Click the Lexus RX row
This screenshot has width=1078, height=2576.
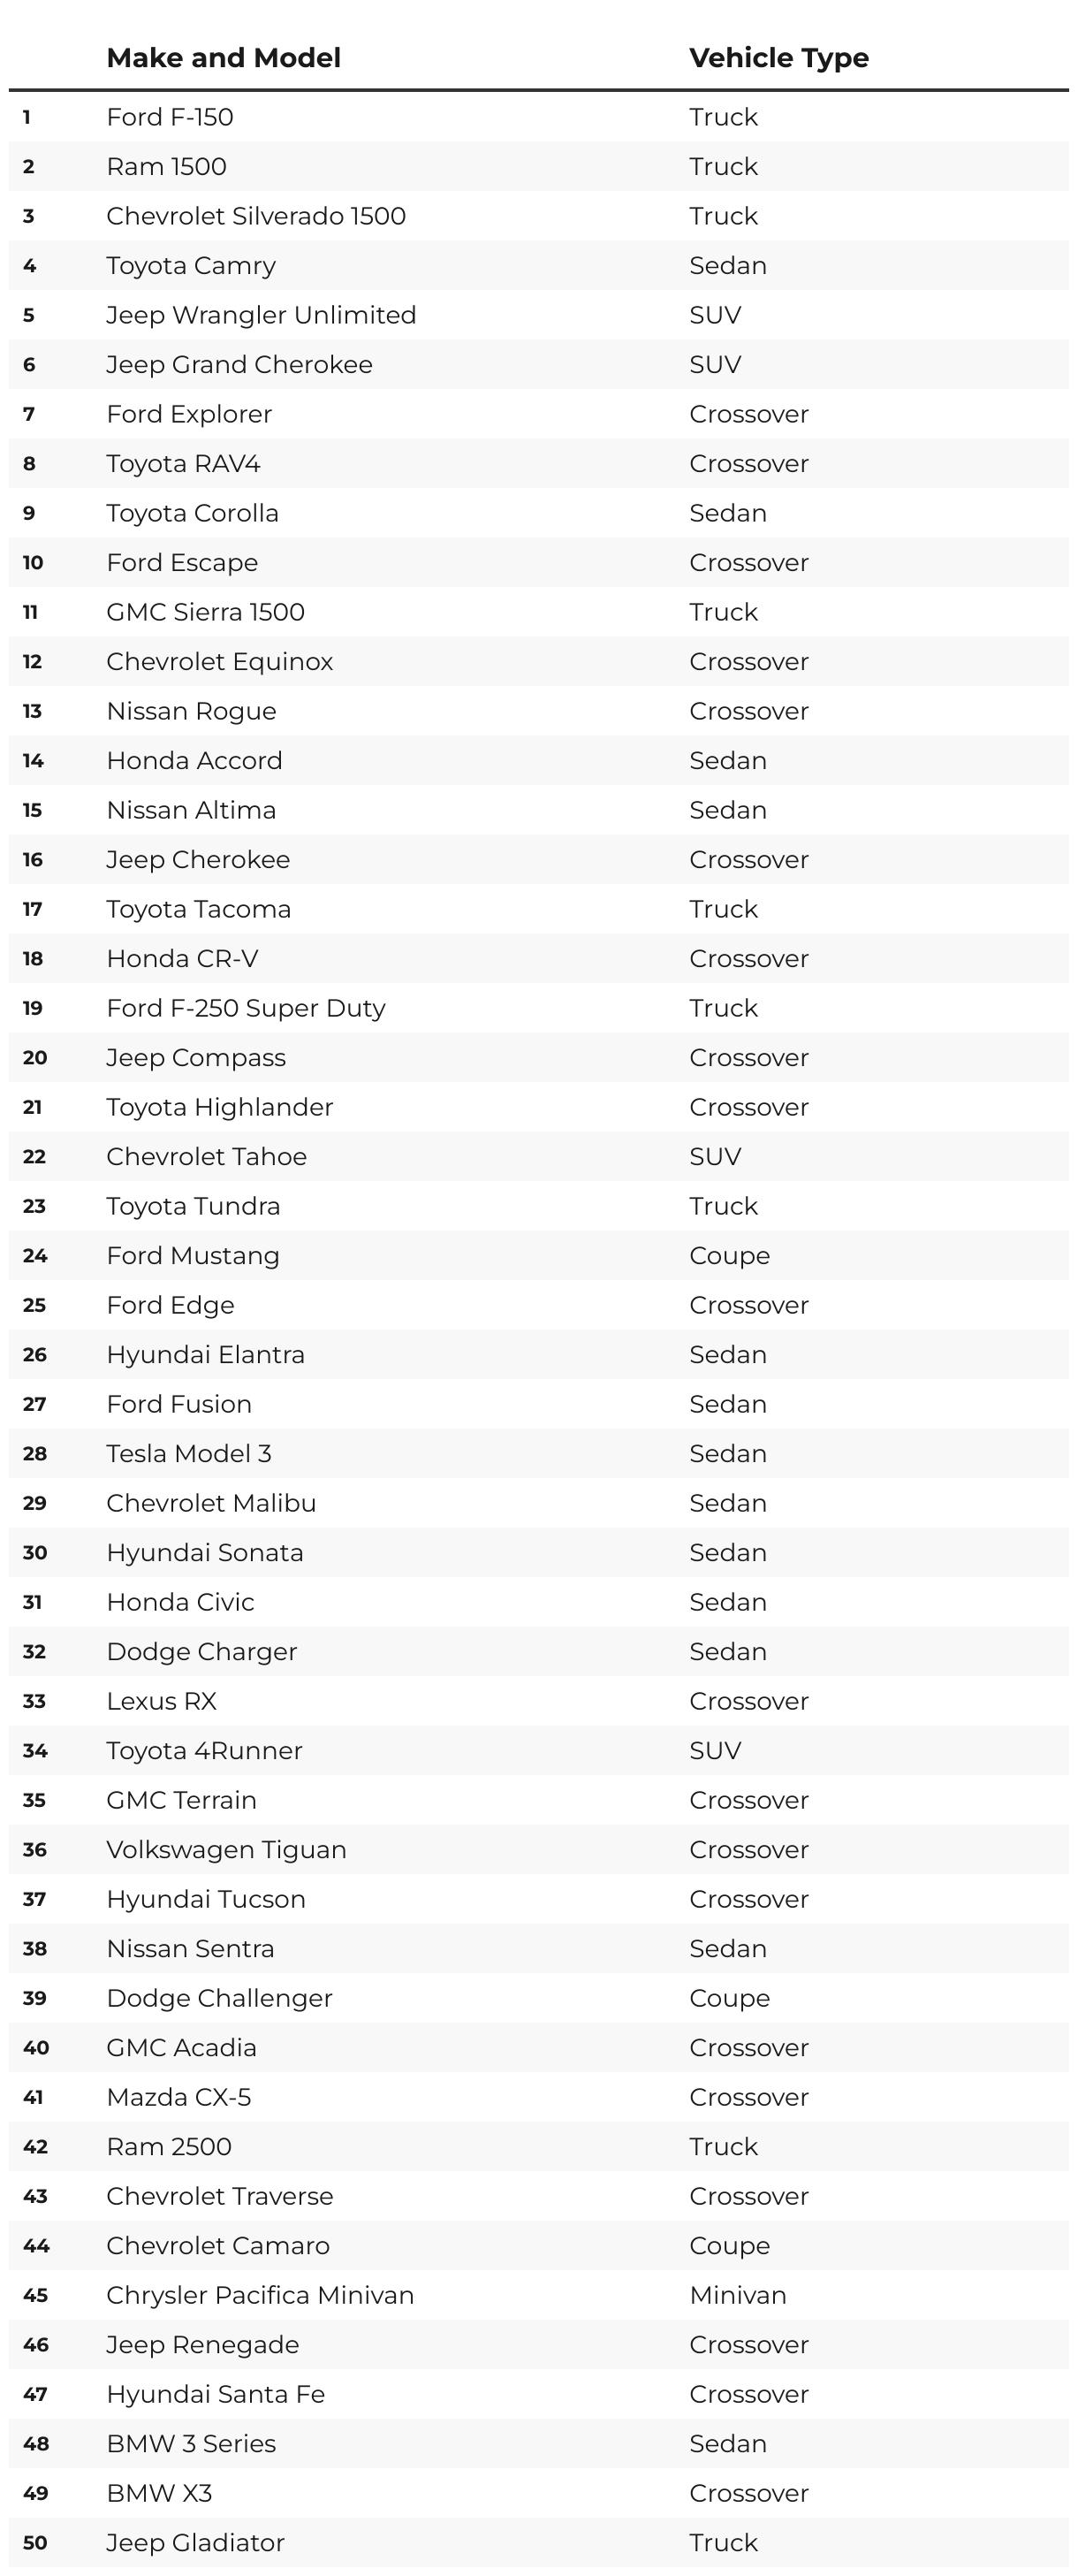(539, 1701)
